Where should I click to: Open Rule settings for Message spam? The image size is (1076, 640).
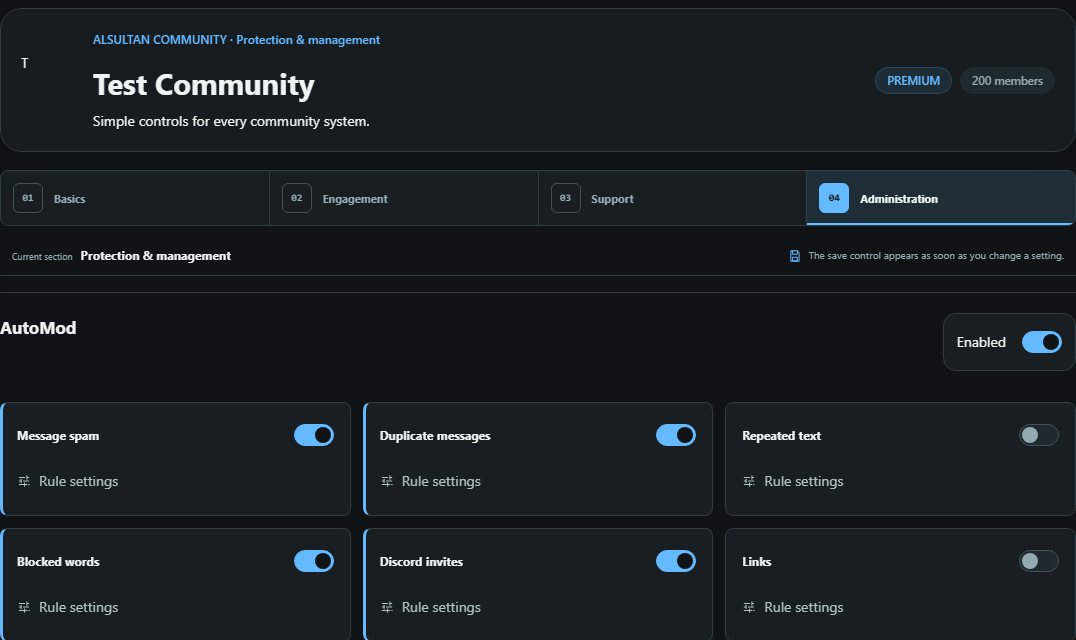point(68,482)
